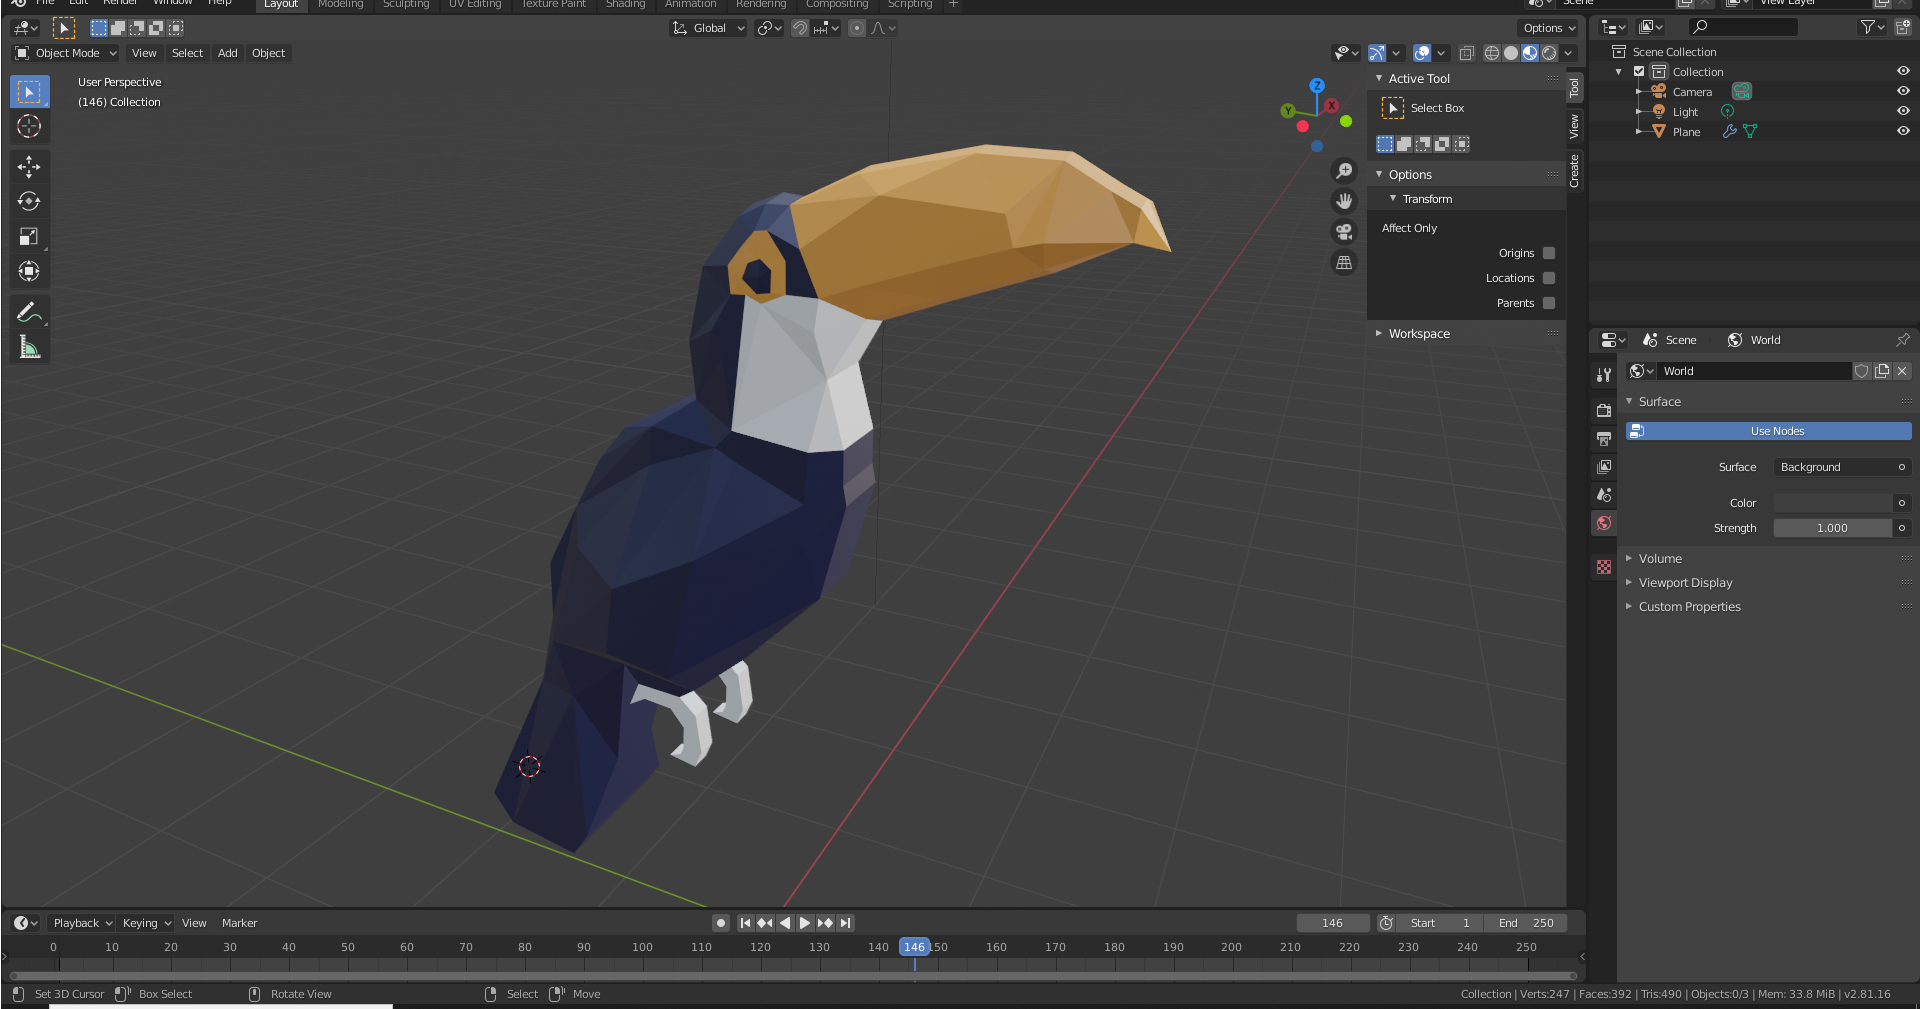Click the pin icon in Properties header

click(x=1902, y=340)
